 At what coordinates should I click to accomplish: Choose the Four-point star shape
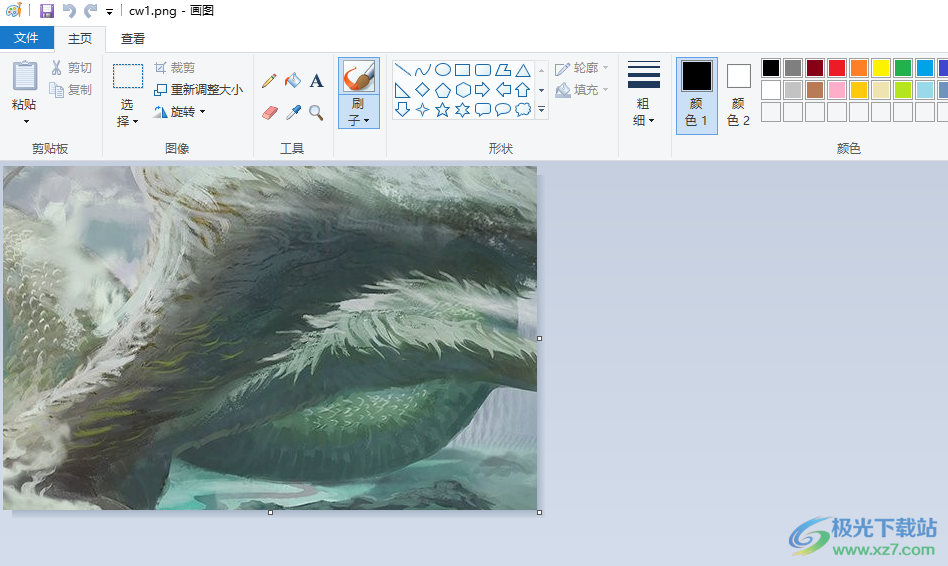tap(423, 109)
